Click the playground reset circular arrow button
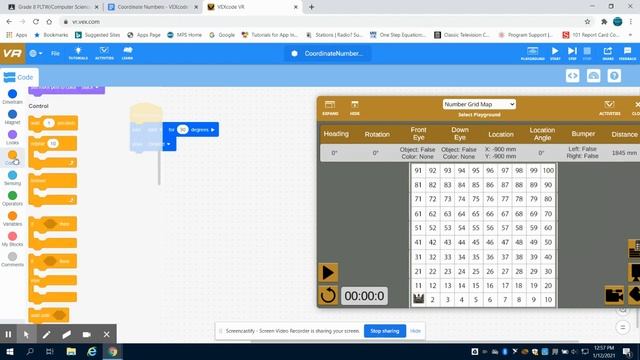Image resolution: width=640 pixels, height=360 pixels. point(328,295)
